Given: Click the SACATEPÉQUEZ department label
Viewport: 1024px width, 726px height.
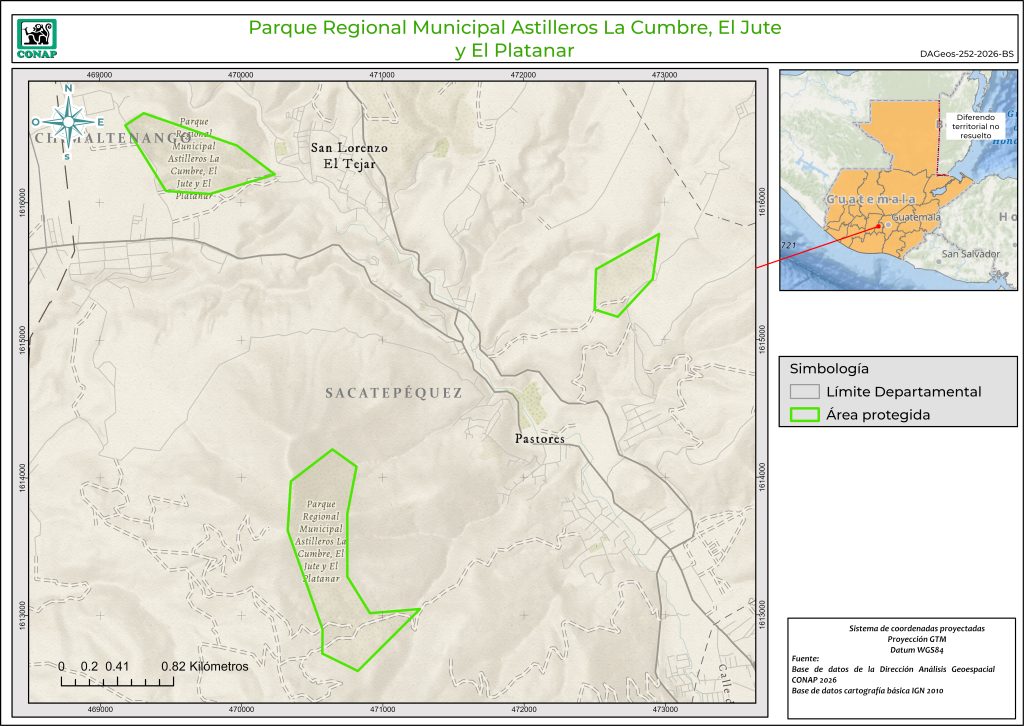Looking at the screenshot, I should coord(393,394).
